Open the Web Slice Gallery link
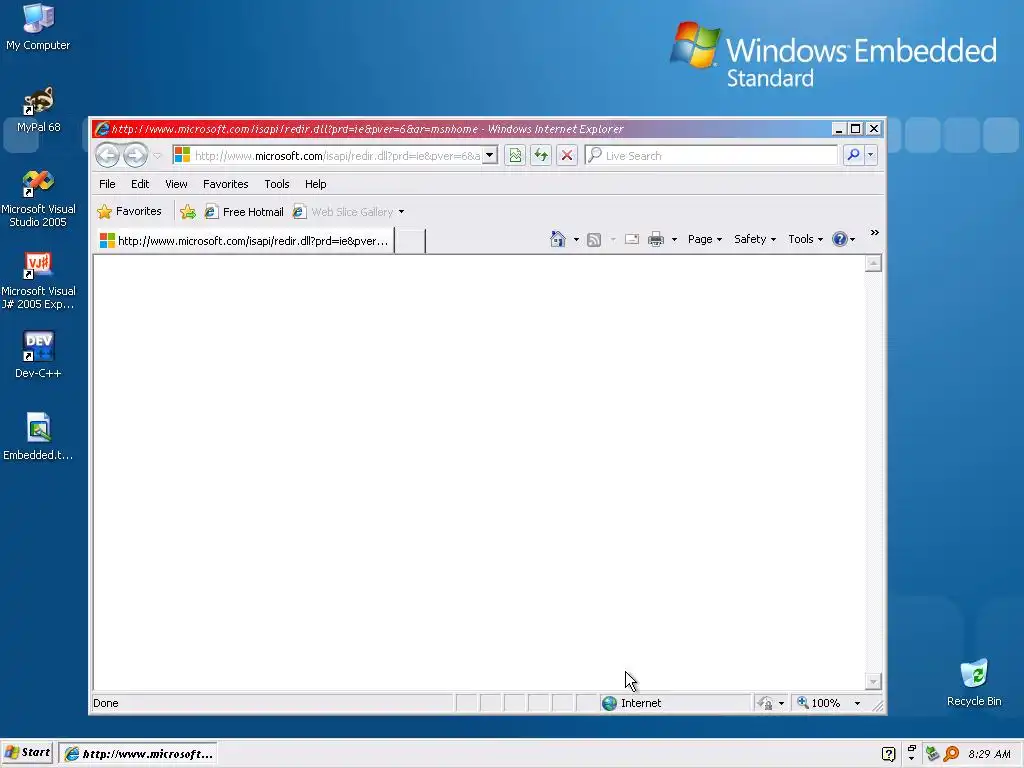1024x768 pixels. tap(343, 212)
